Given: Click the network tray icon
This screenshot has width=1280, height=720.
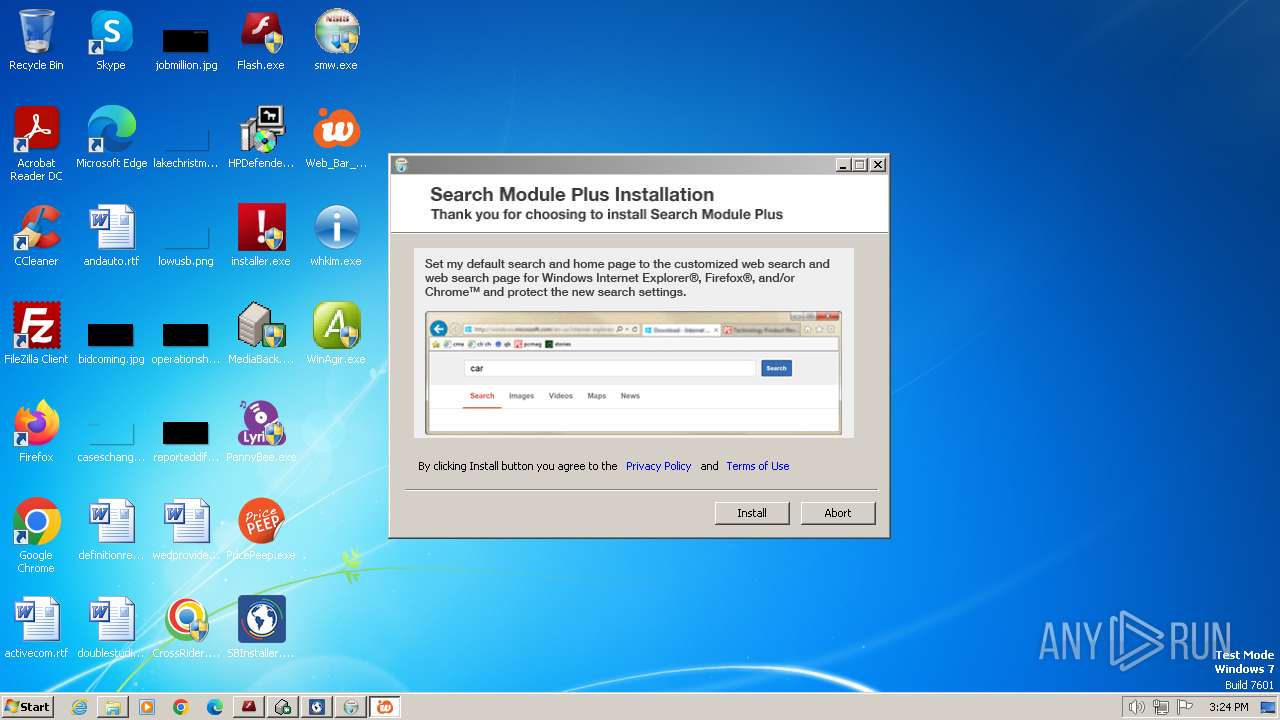Looking at the screenshot, I should (x=1161, y=707).
